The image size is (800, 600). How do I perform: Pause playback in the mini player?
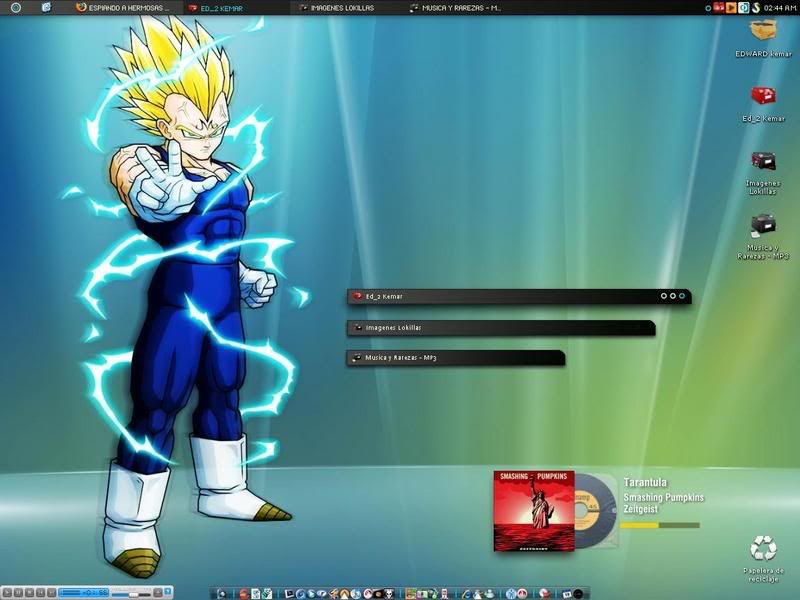point(18,593)
